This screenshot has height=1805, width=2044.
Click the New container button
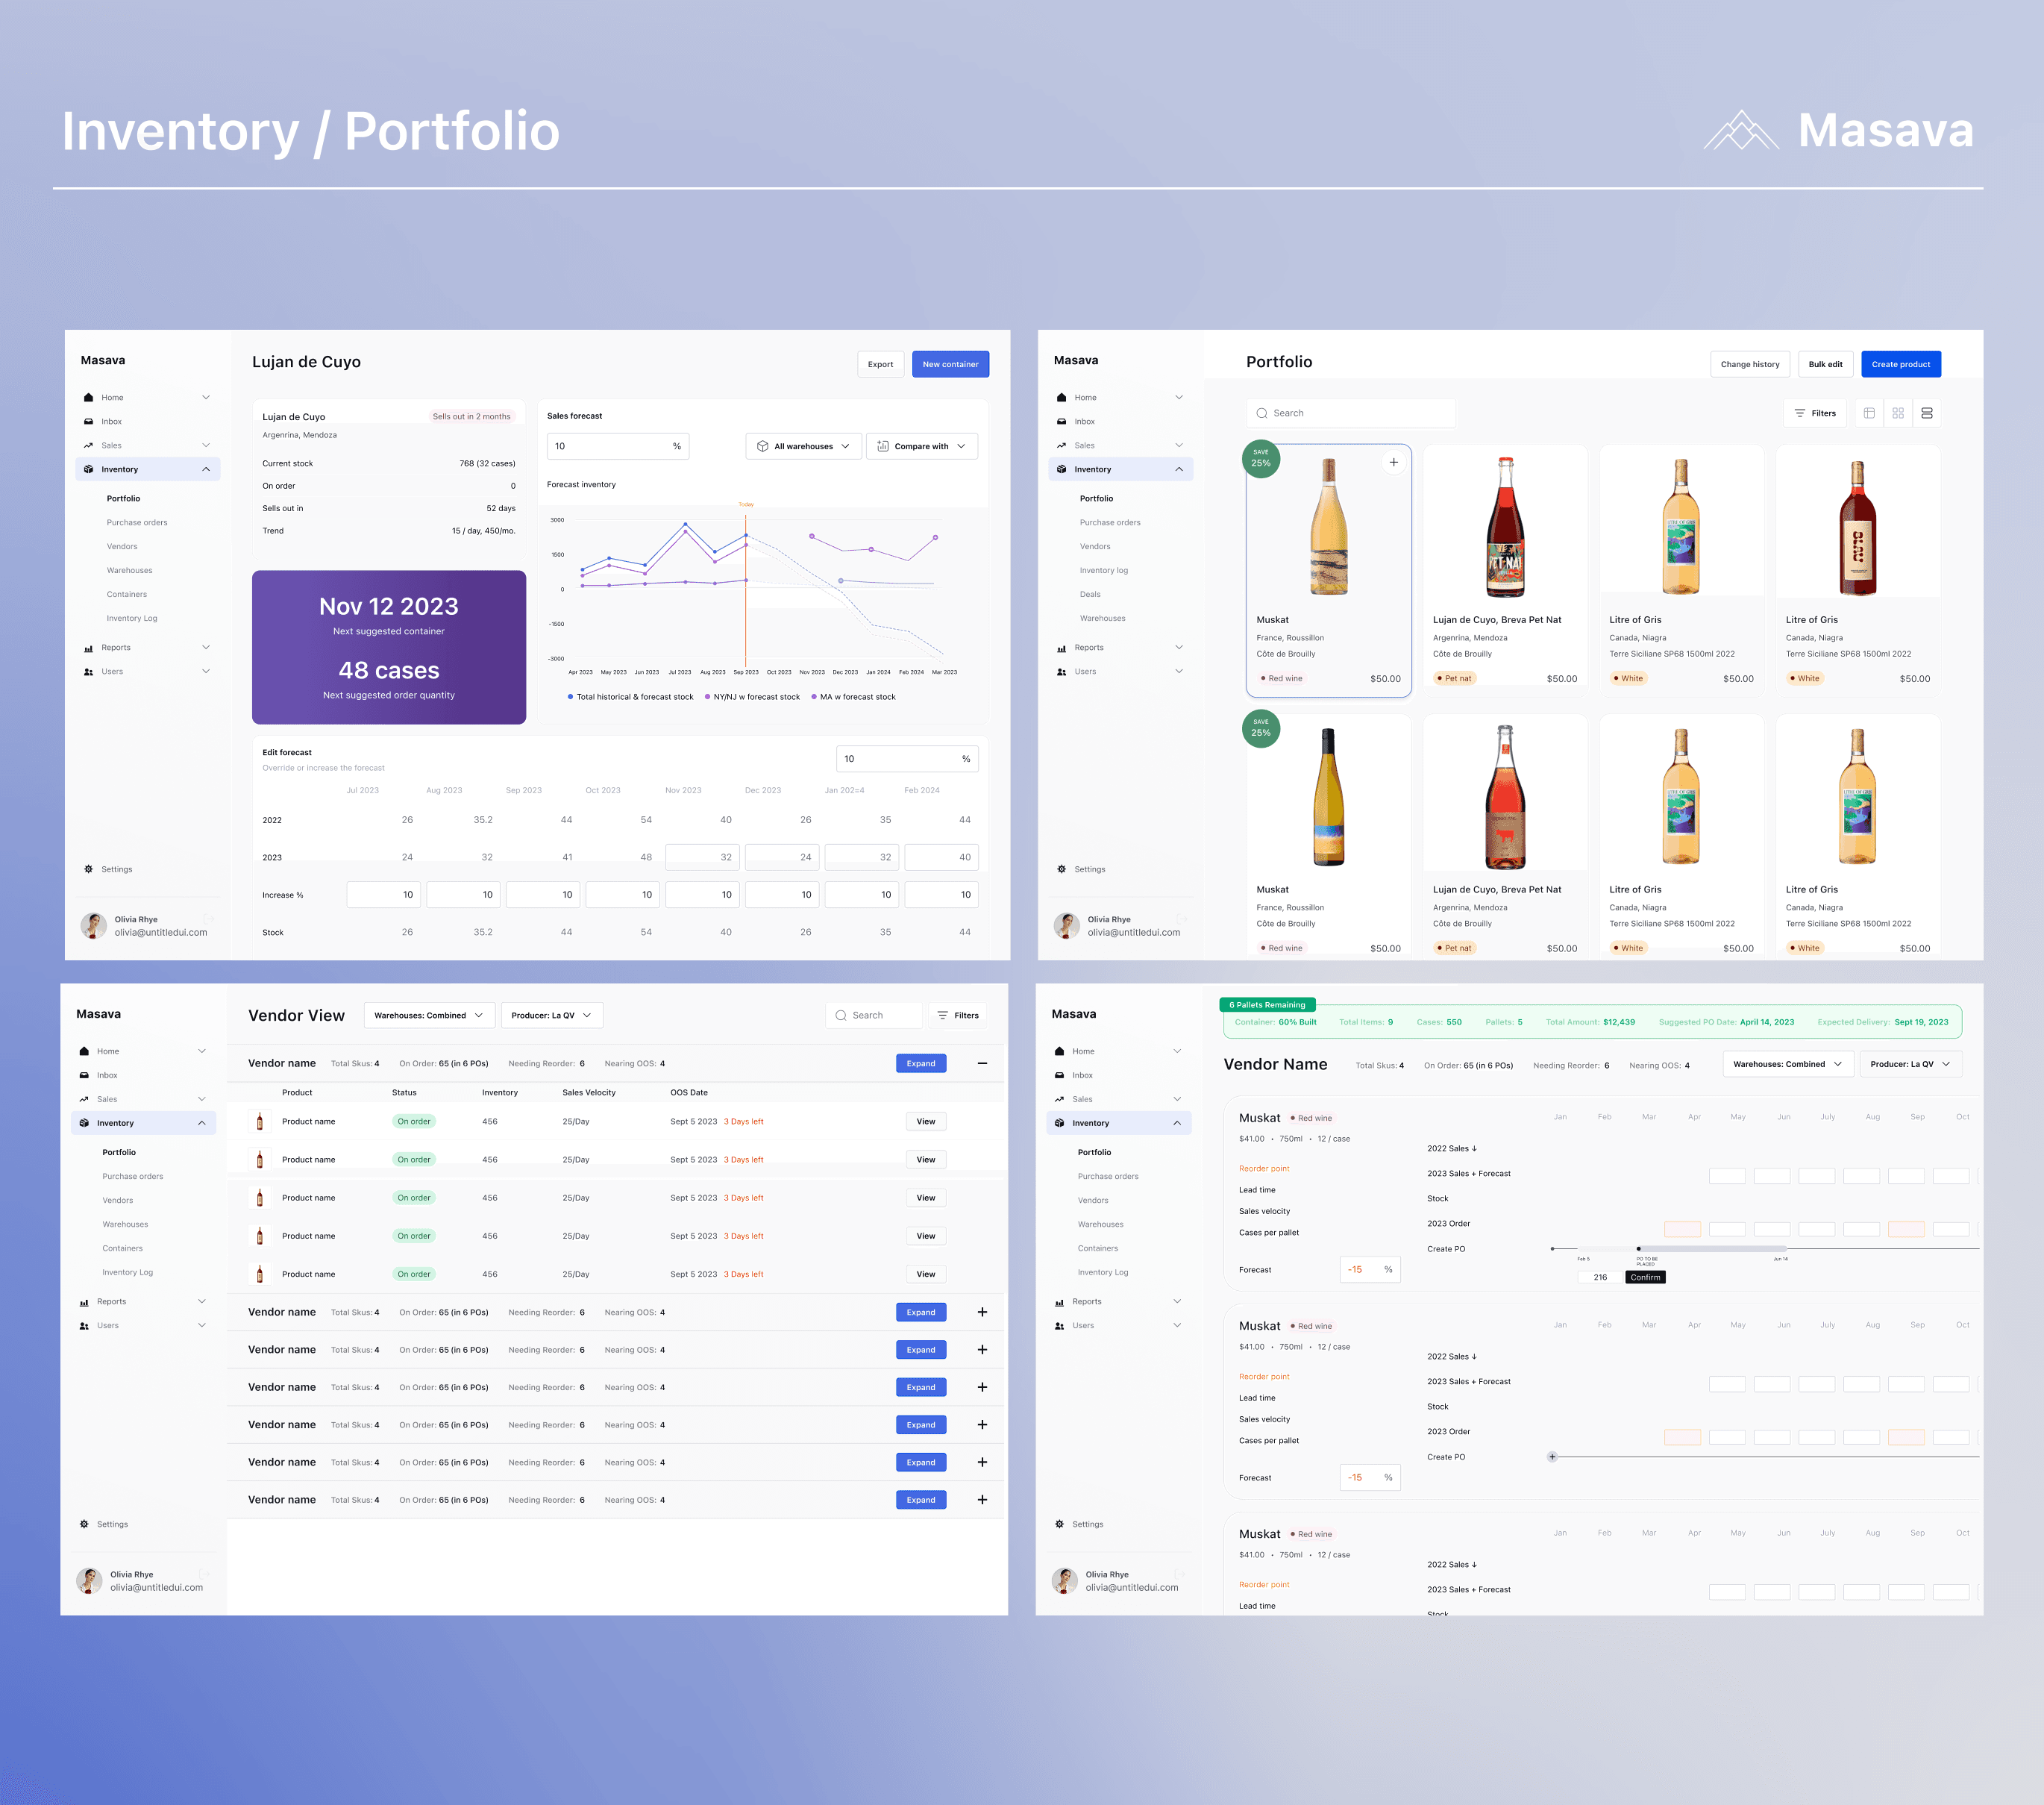(x=950, y=364)
